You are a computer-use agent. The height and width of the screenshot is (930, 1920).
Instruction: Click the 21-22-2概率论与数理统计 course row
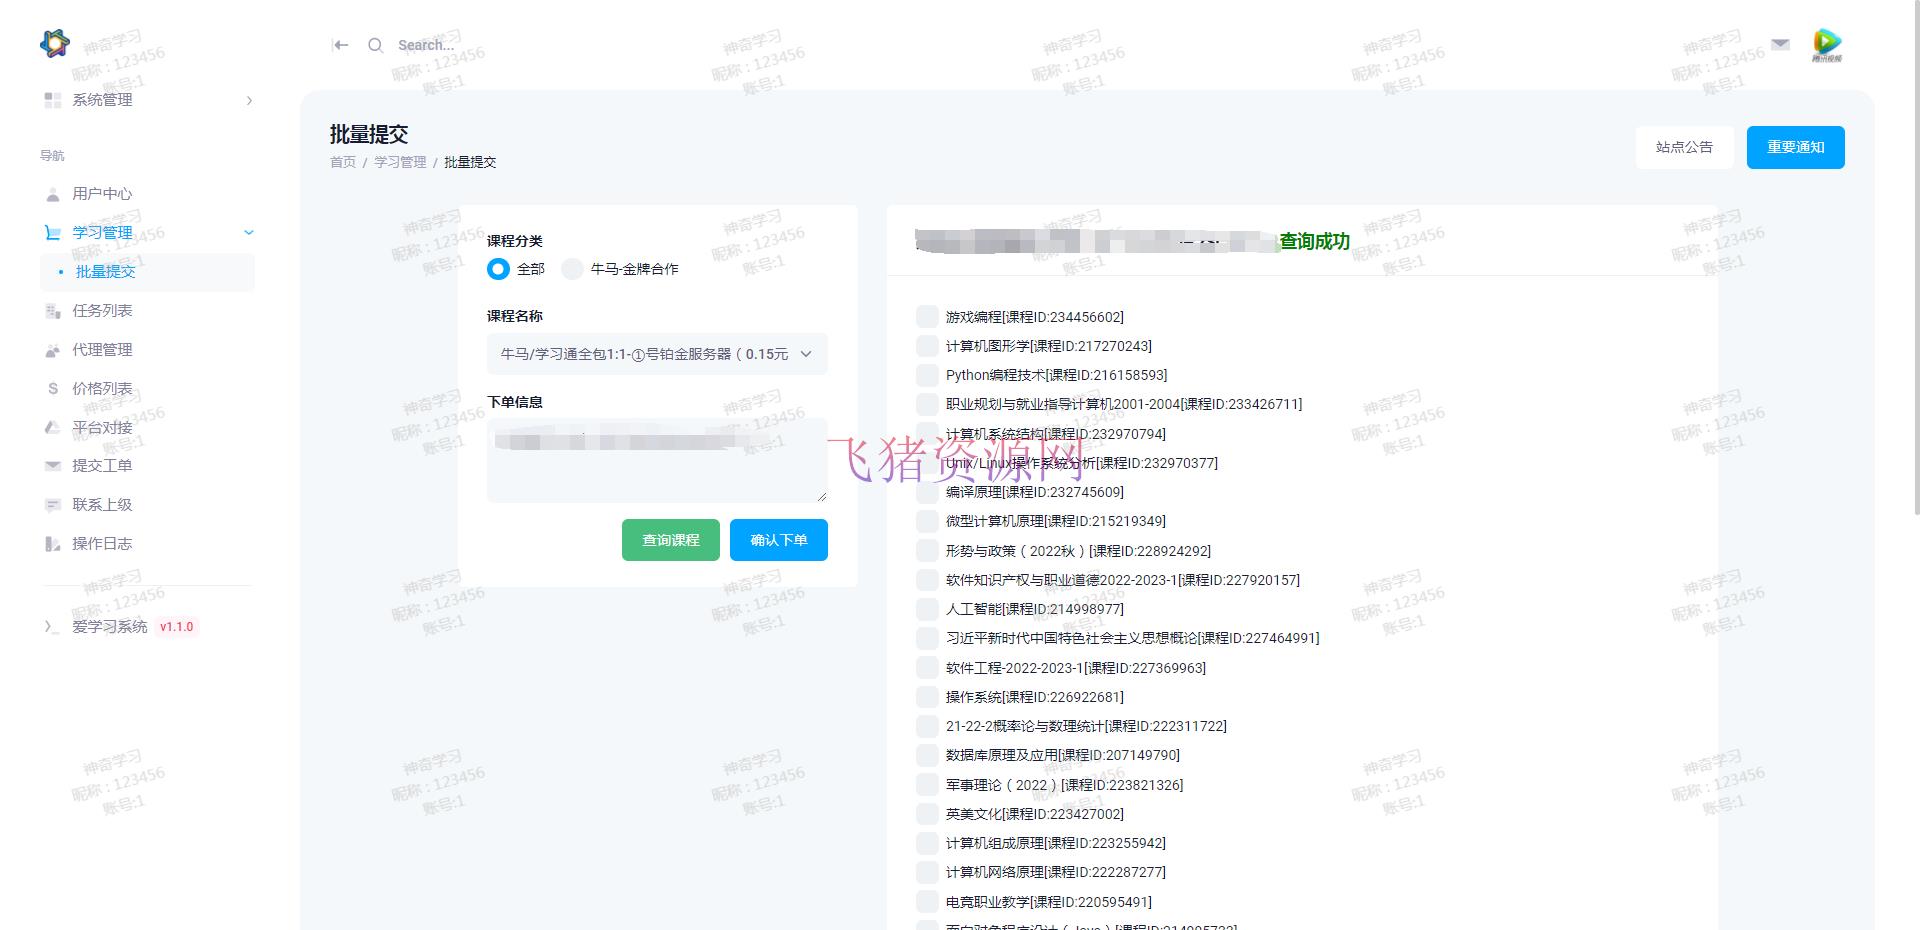[x=1086, y=726]
